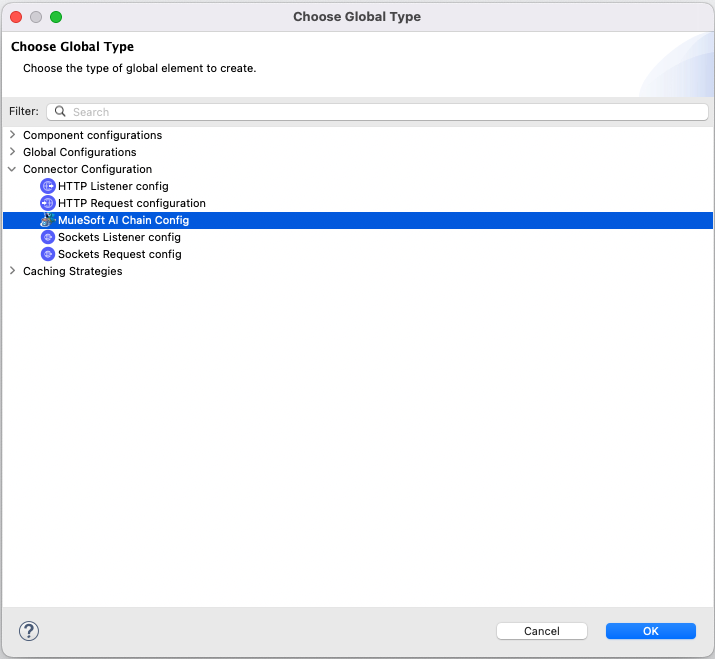Click the MuleSoft AI Chain Config icon
Viewport: 715px width, 659px height.
(47, 220)
